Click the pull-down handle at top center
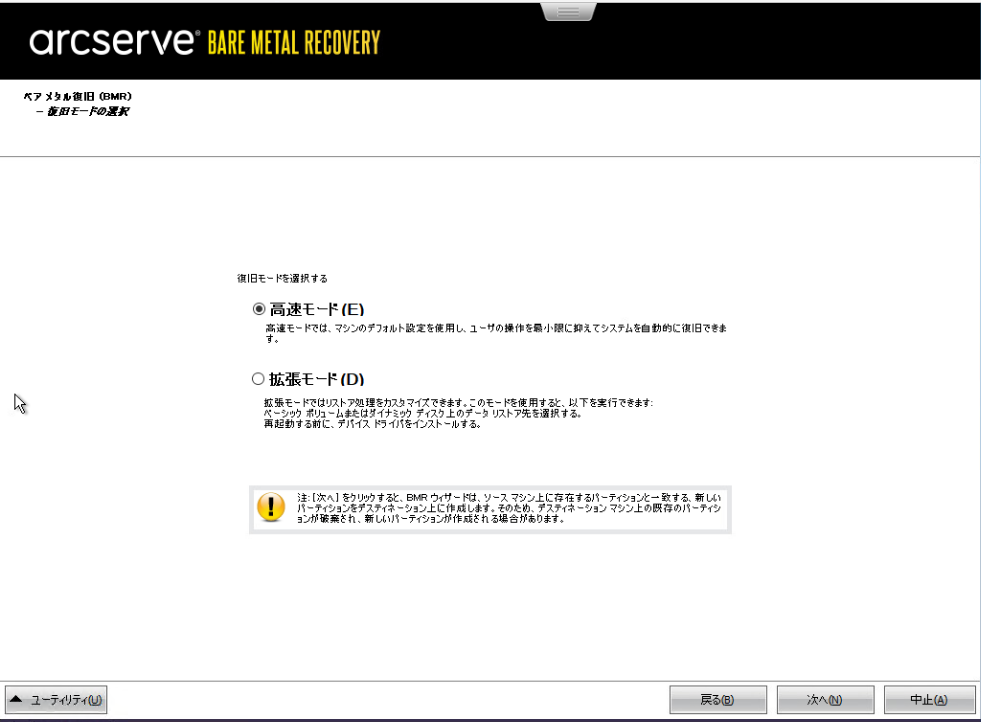981x722 pixels. [569, 11]
